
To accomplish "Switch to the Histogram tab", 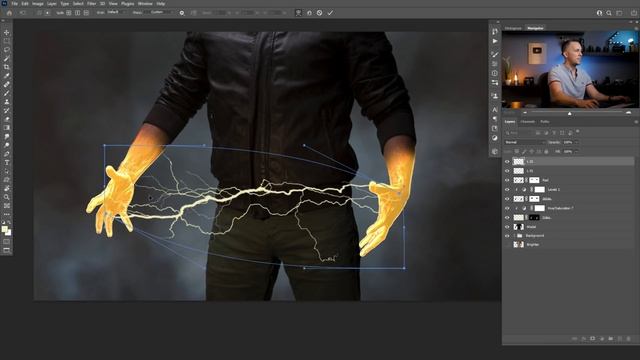I will (513, 28).
